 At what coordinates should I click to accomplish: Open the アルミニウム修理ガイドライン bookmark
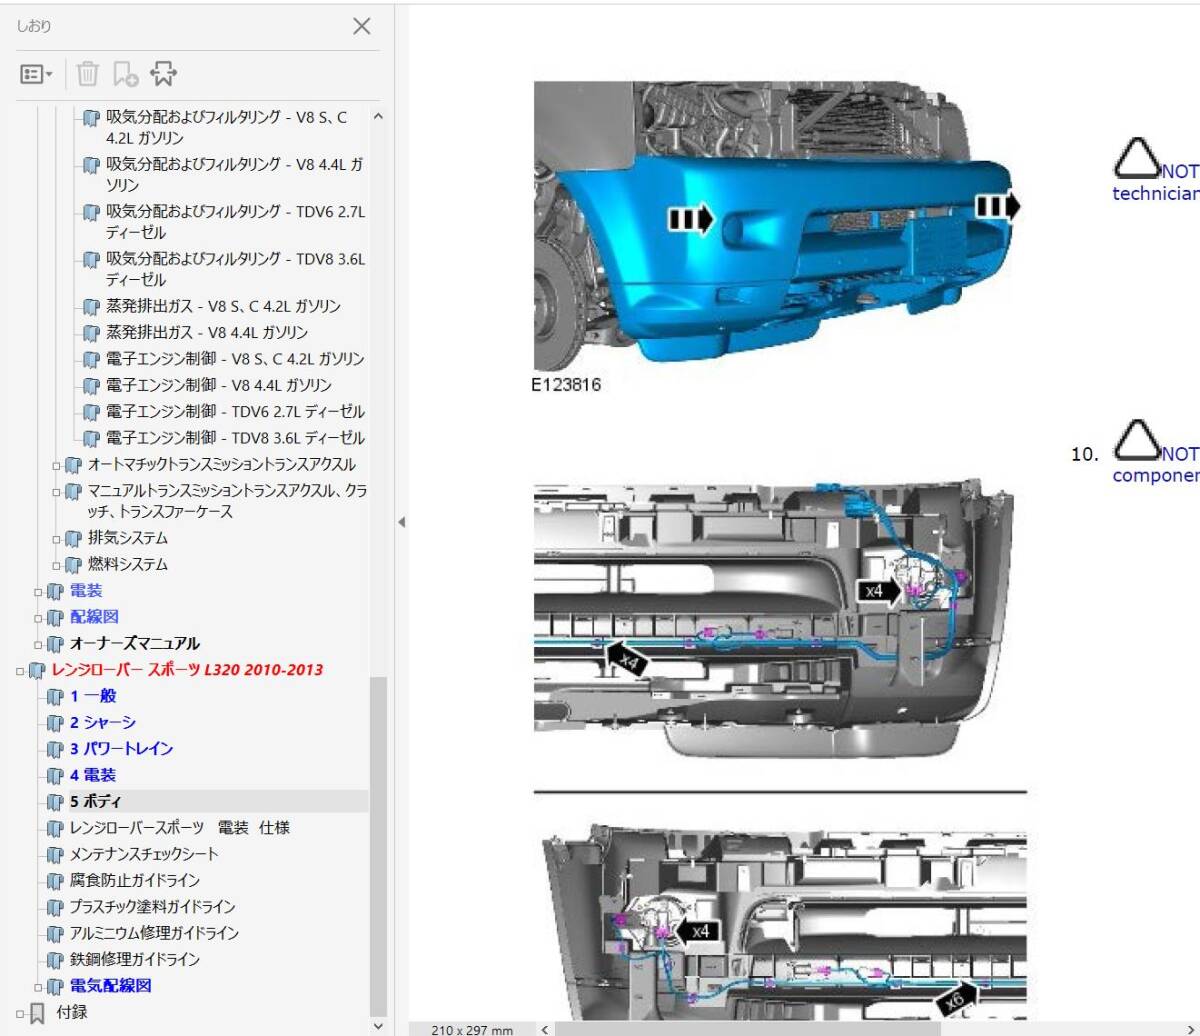[x=154, y=933]
